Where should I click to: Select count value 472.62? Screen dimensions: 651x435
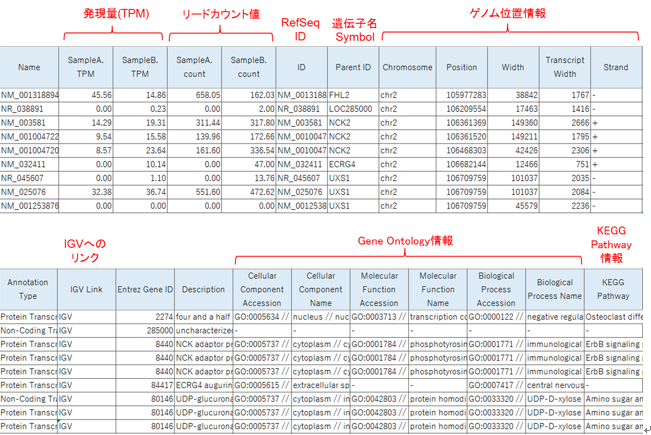point(249,192)
